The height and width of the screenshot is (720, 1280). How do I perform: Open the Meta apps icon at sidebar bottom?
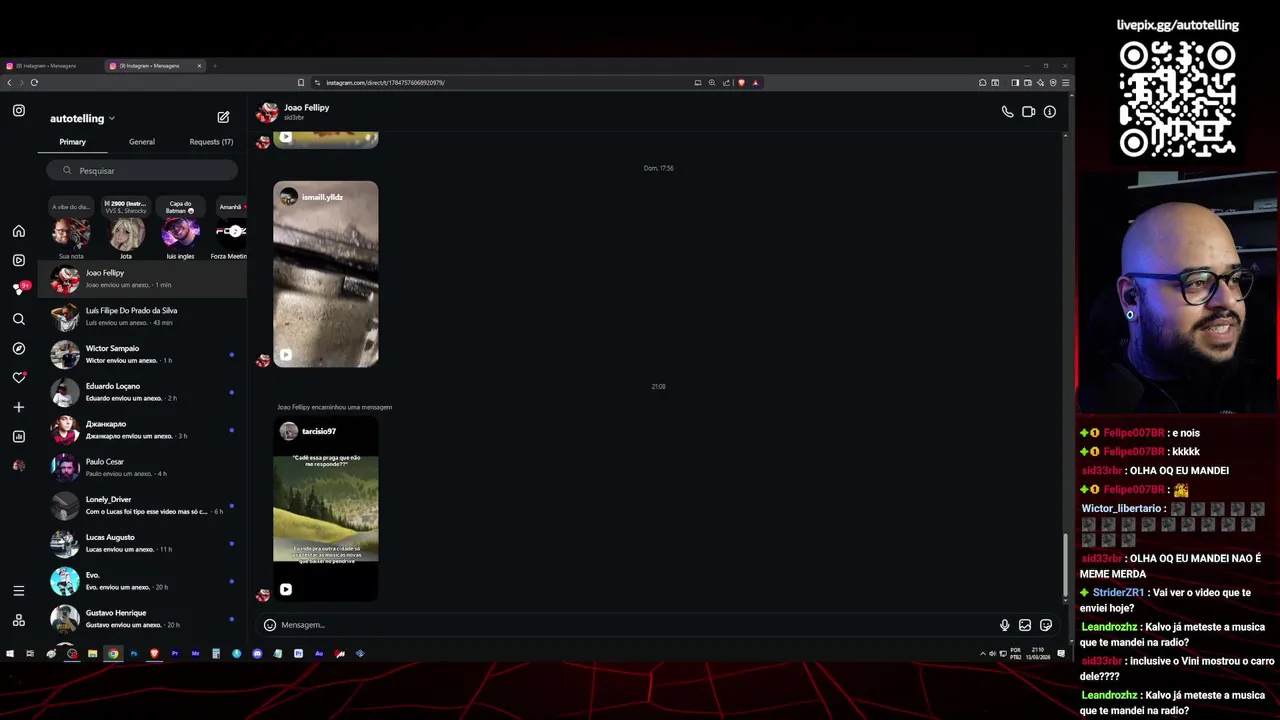tap(18, 620)
